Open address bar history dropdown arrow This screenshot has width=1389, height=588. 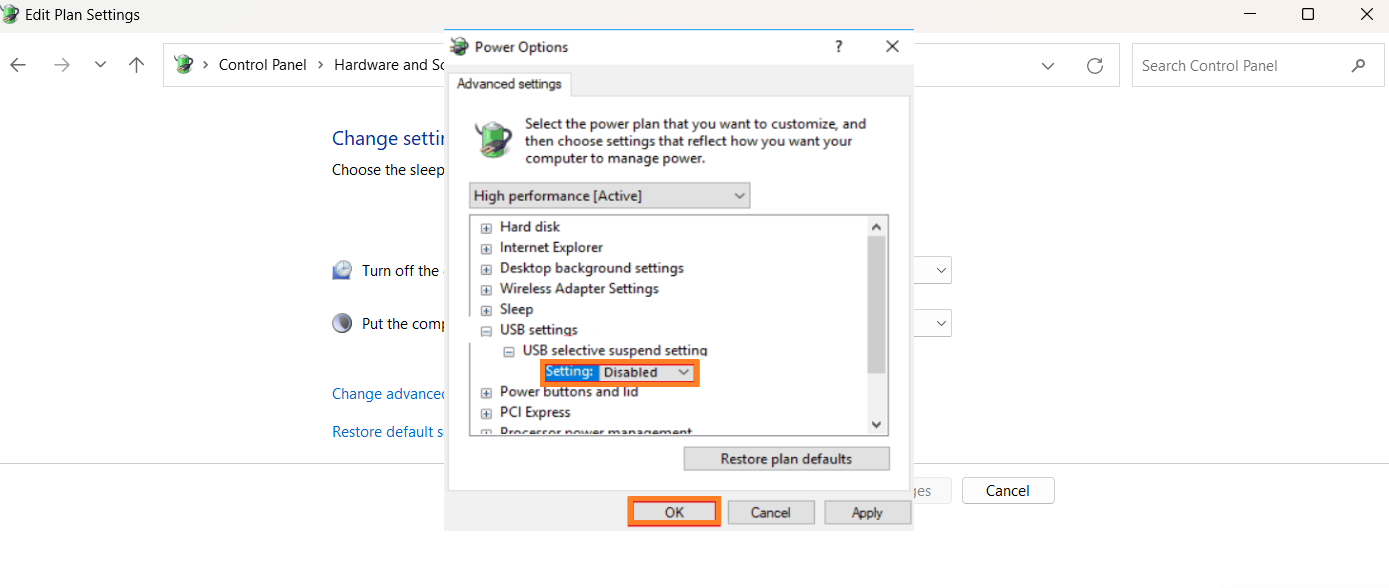[x=1048, y=65]
